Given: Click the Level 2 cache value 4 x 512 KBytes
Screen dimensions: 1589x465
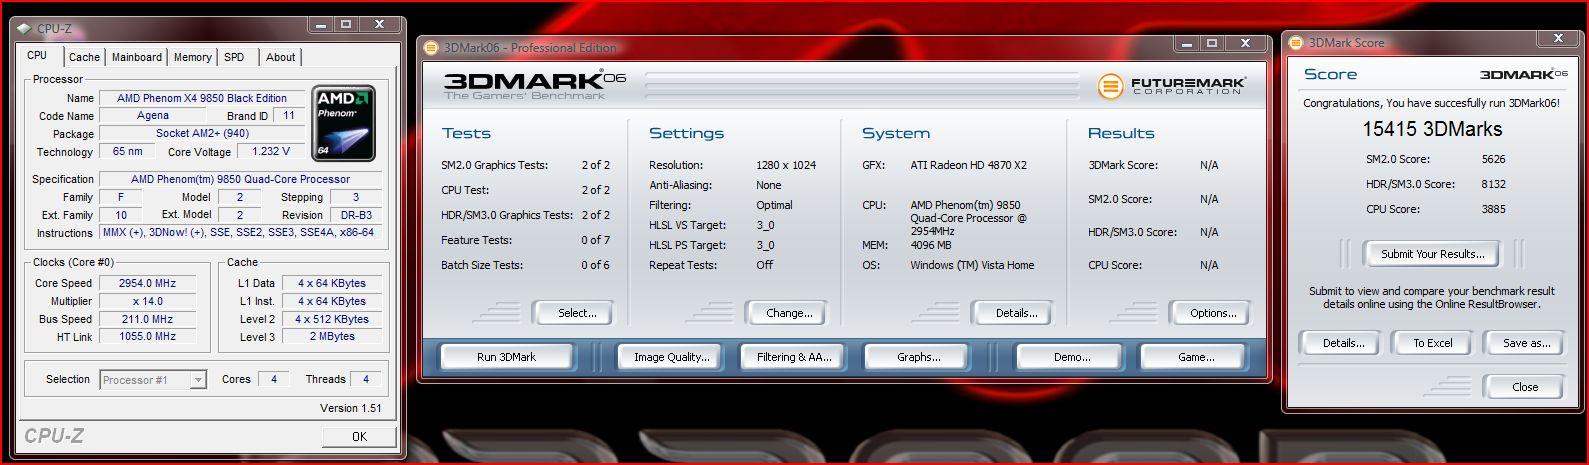Looking at the screenshot, I should pyautogui.click(x=332, y=319).
